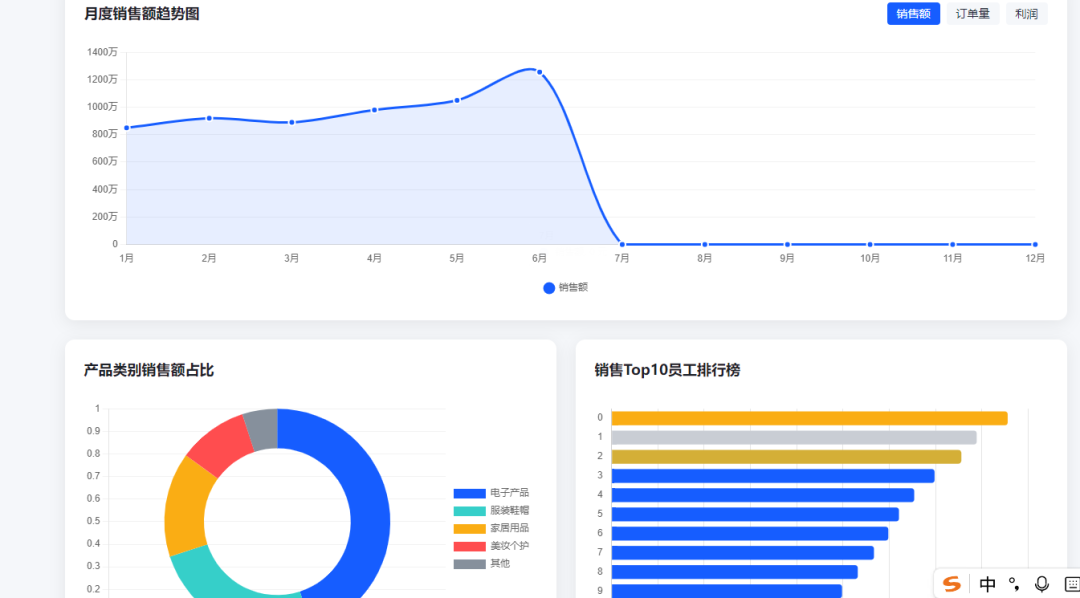The width and height of the screenshot is (1080, 598).
Task: Select the 5月 data point on line chart
Action: pos(457,101)
